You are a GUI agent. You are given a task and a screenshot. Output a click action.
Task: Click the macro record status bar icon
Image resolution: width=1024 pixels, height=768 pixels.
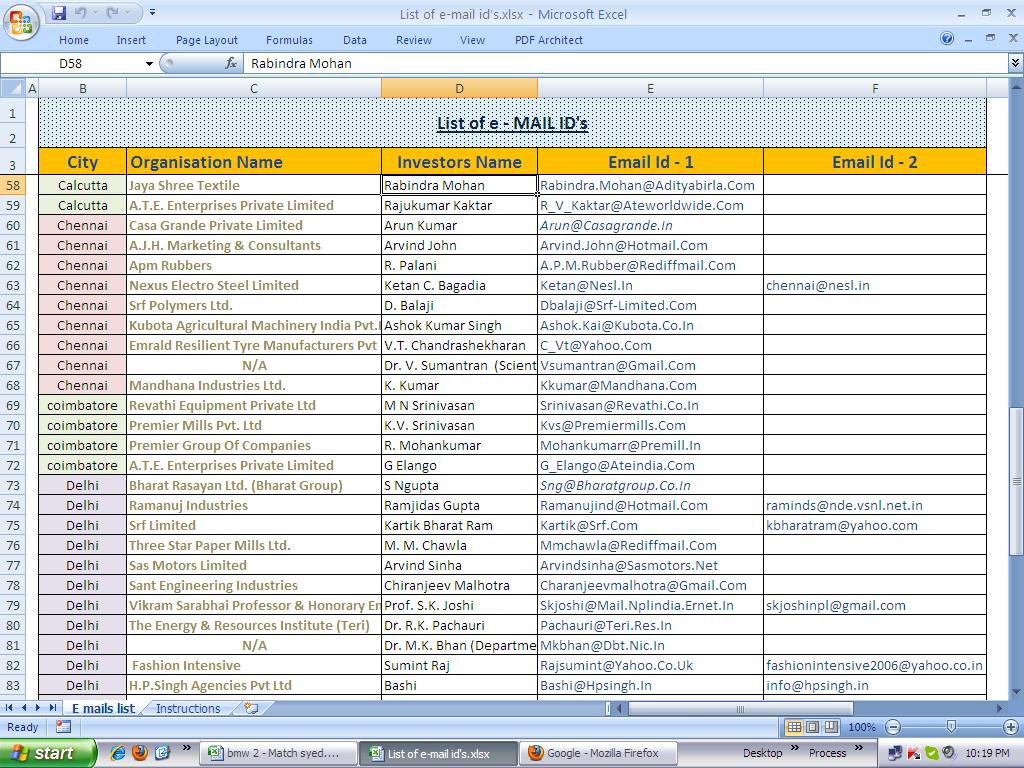pos(63,727)
